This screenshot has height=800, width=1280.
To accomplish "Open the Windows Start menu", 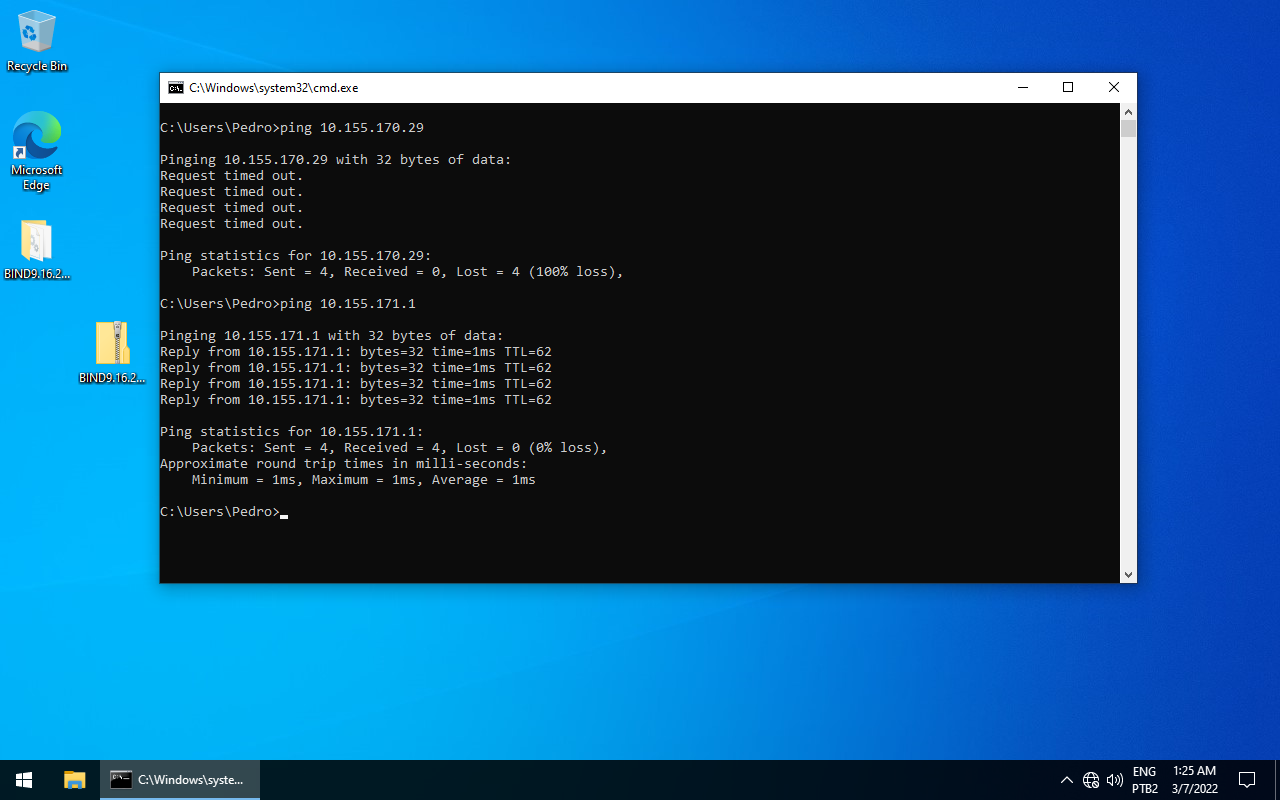I will (x=24, y=780).
